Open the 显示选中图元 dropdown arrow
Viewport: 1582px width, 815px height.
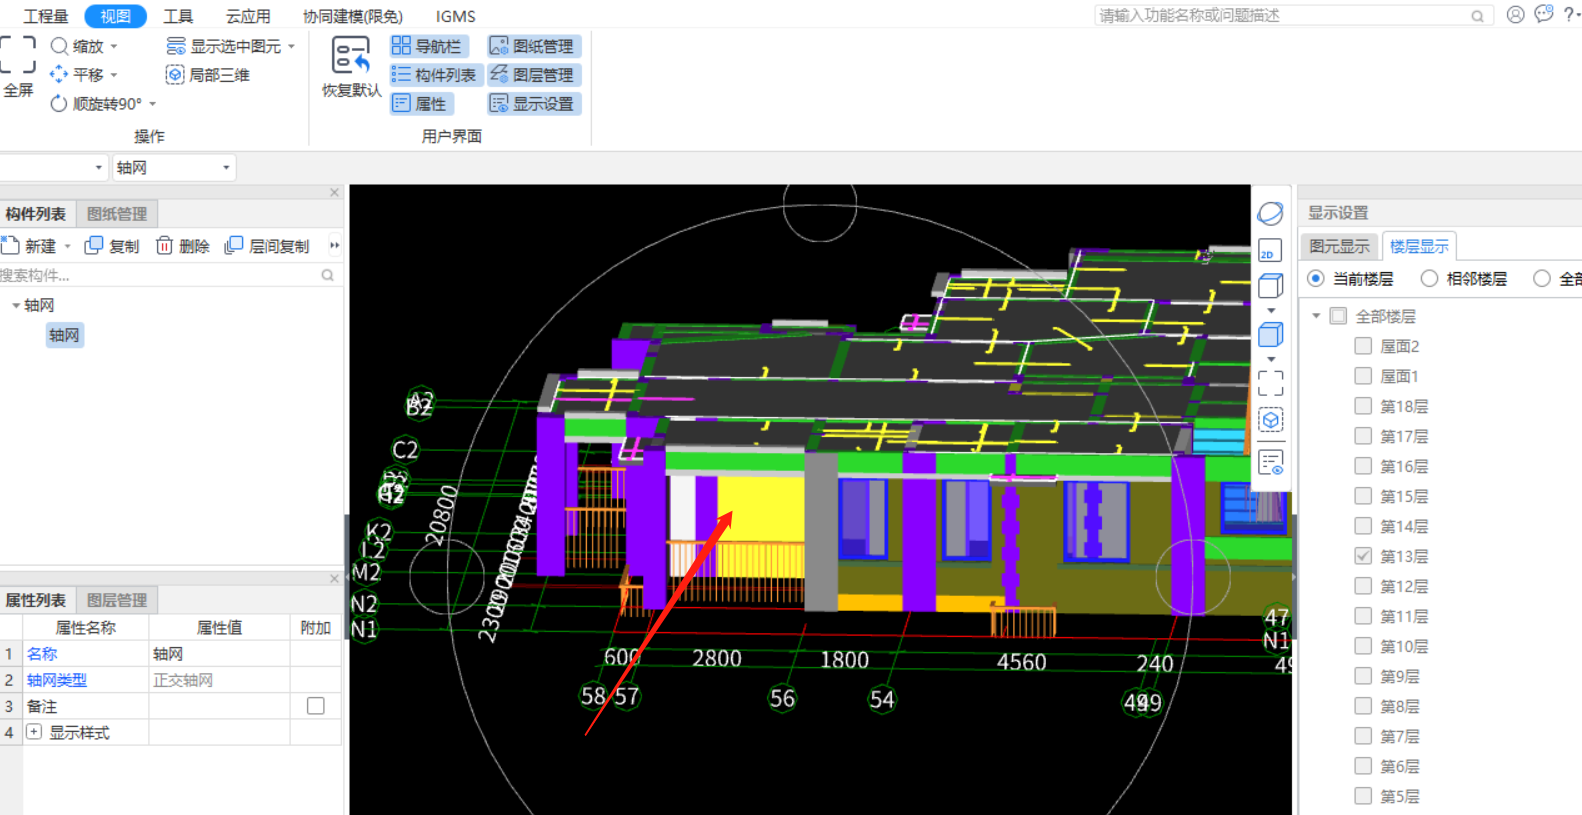pos(291,47)
